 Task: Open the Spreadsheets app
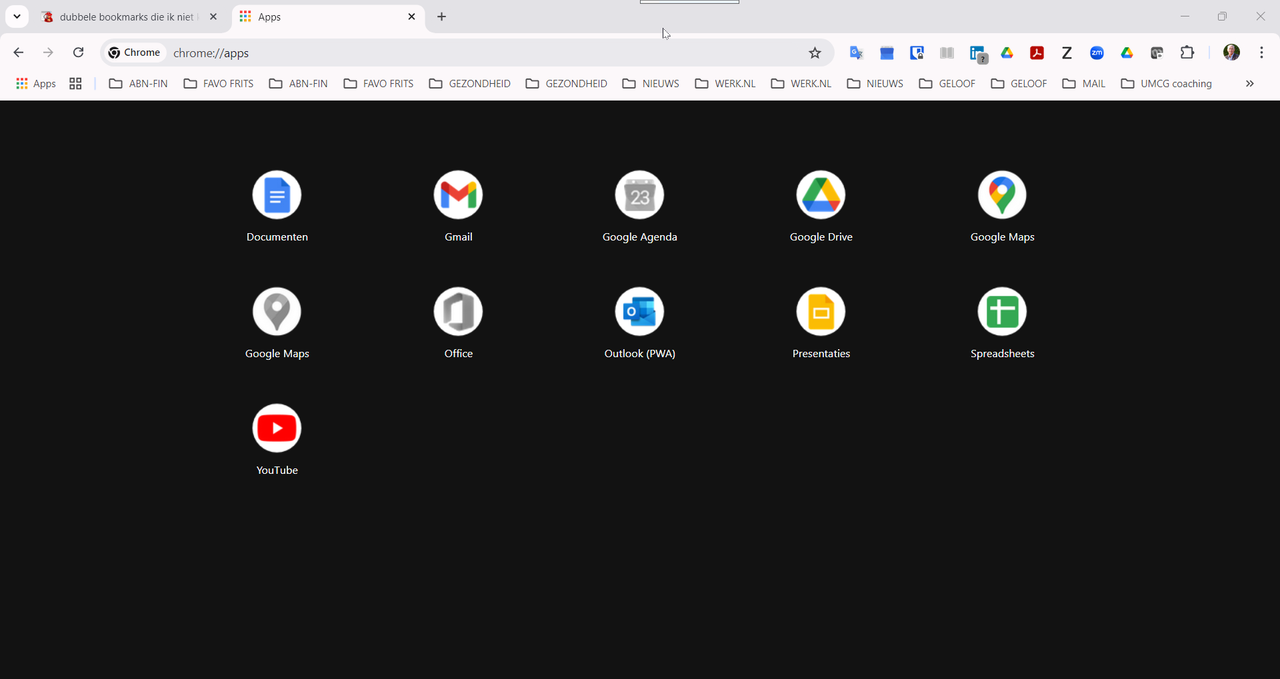1002,312
